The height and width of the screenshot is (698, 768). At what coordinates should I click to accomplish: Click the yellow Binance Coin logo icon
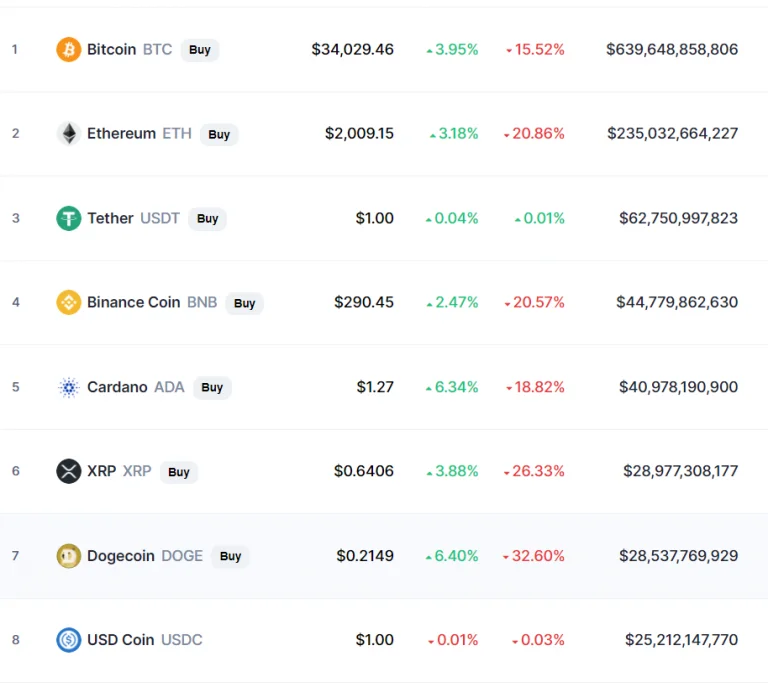click(x=68, y=303)
